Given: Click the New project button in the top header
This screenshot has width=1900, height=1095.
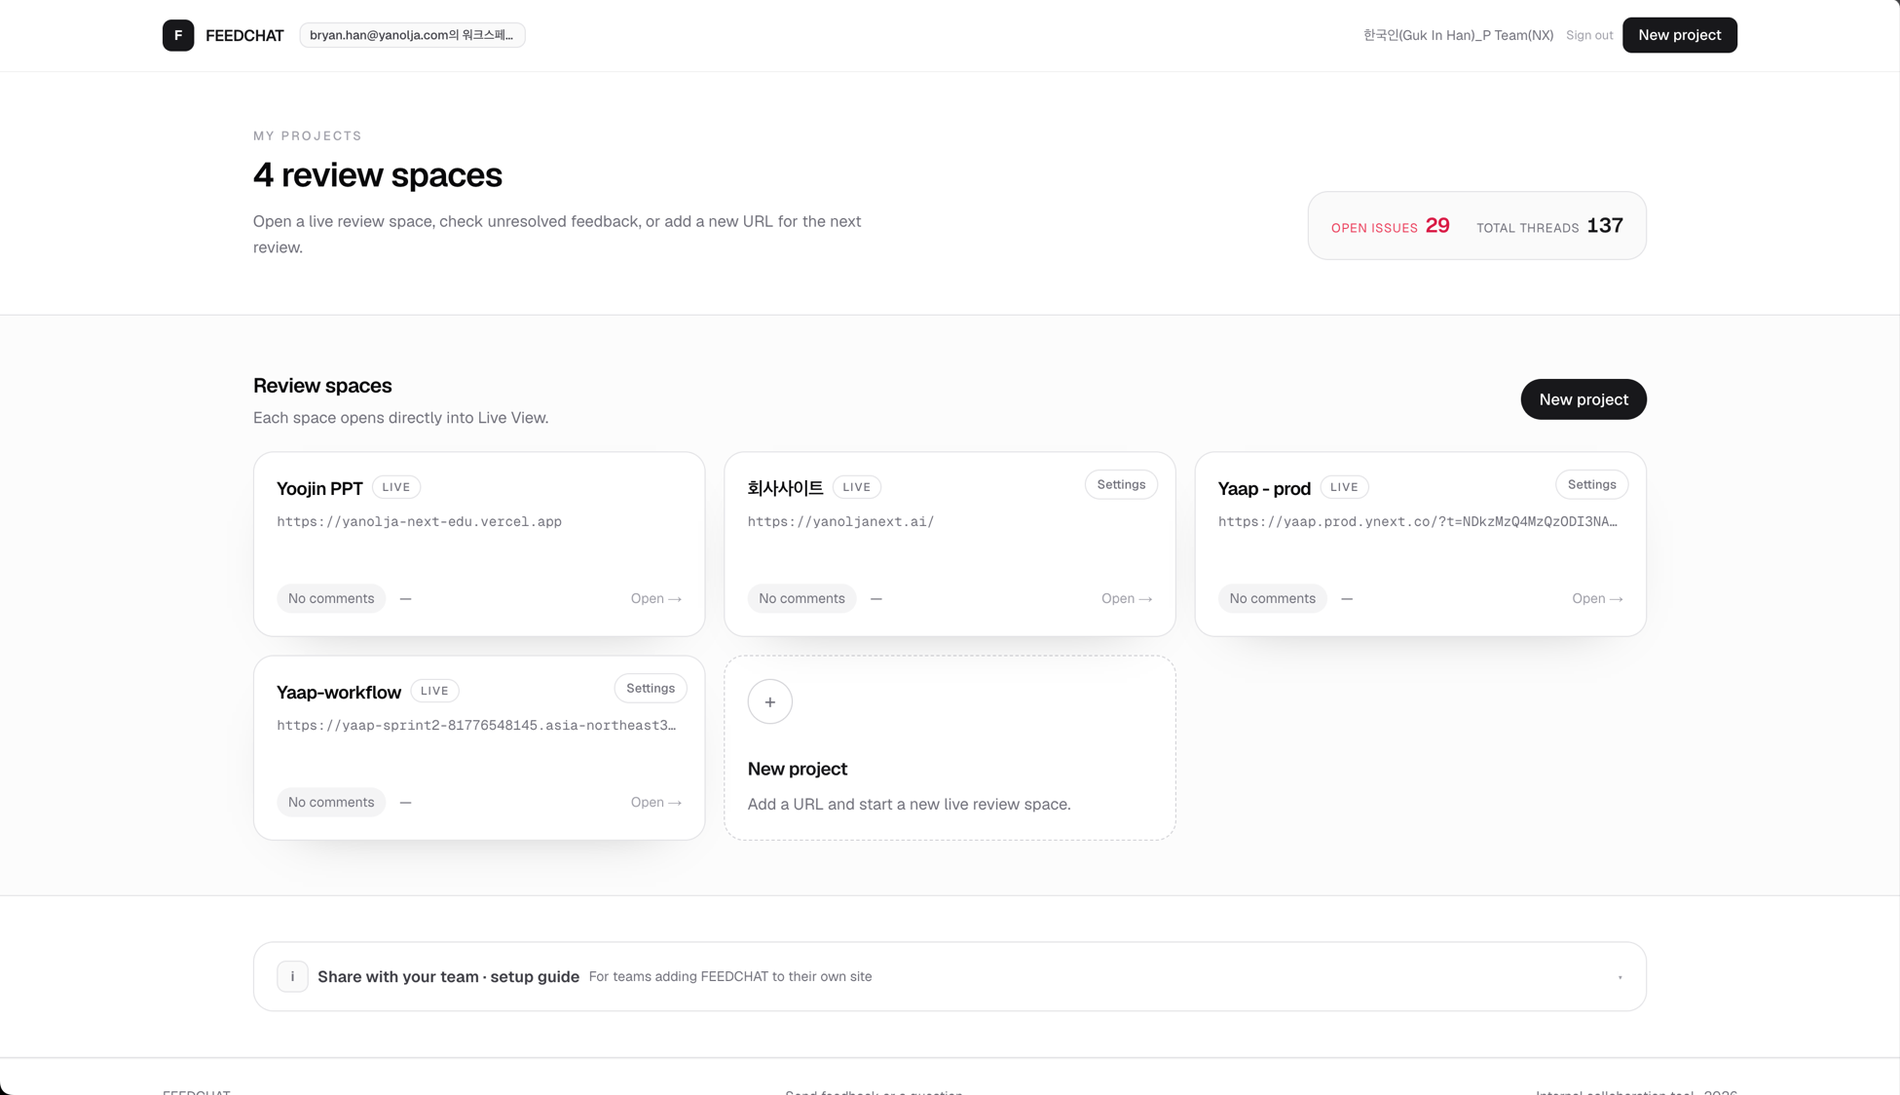Looking at the screenshot, I should (x=1679, y=35).
